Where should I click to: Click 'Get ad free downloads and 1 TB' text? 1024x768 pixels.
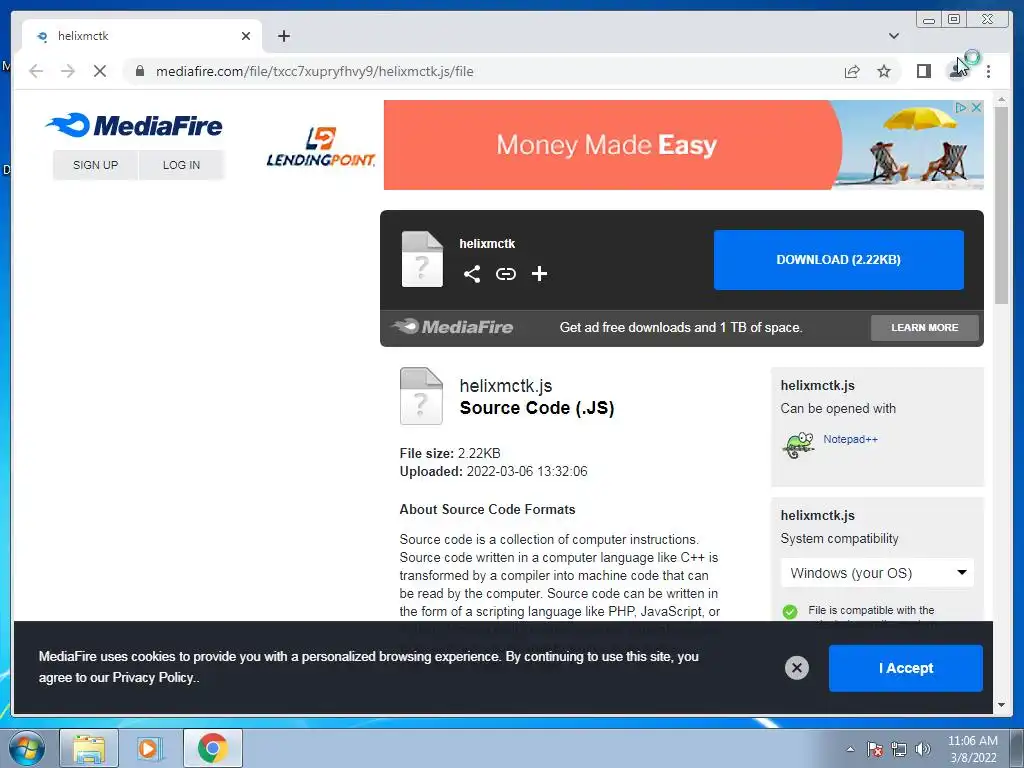point(681,327)
